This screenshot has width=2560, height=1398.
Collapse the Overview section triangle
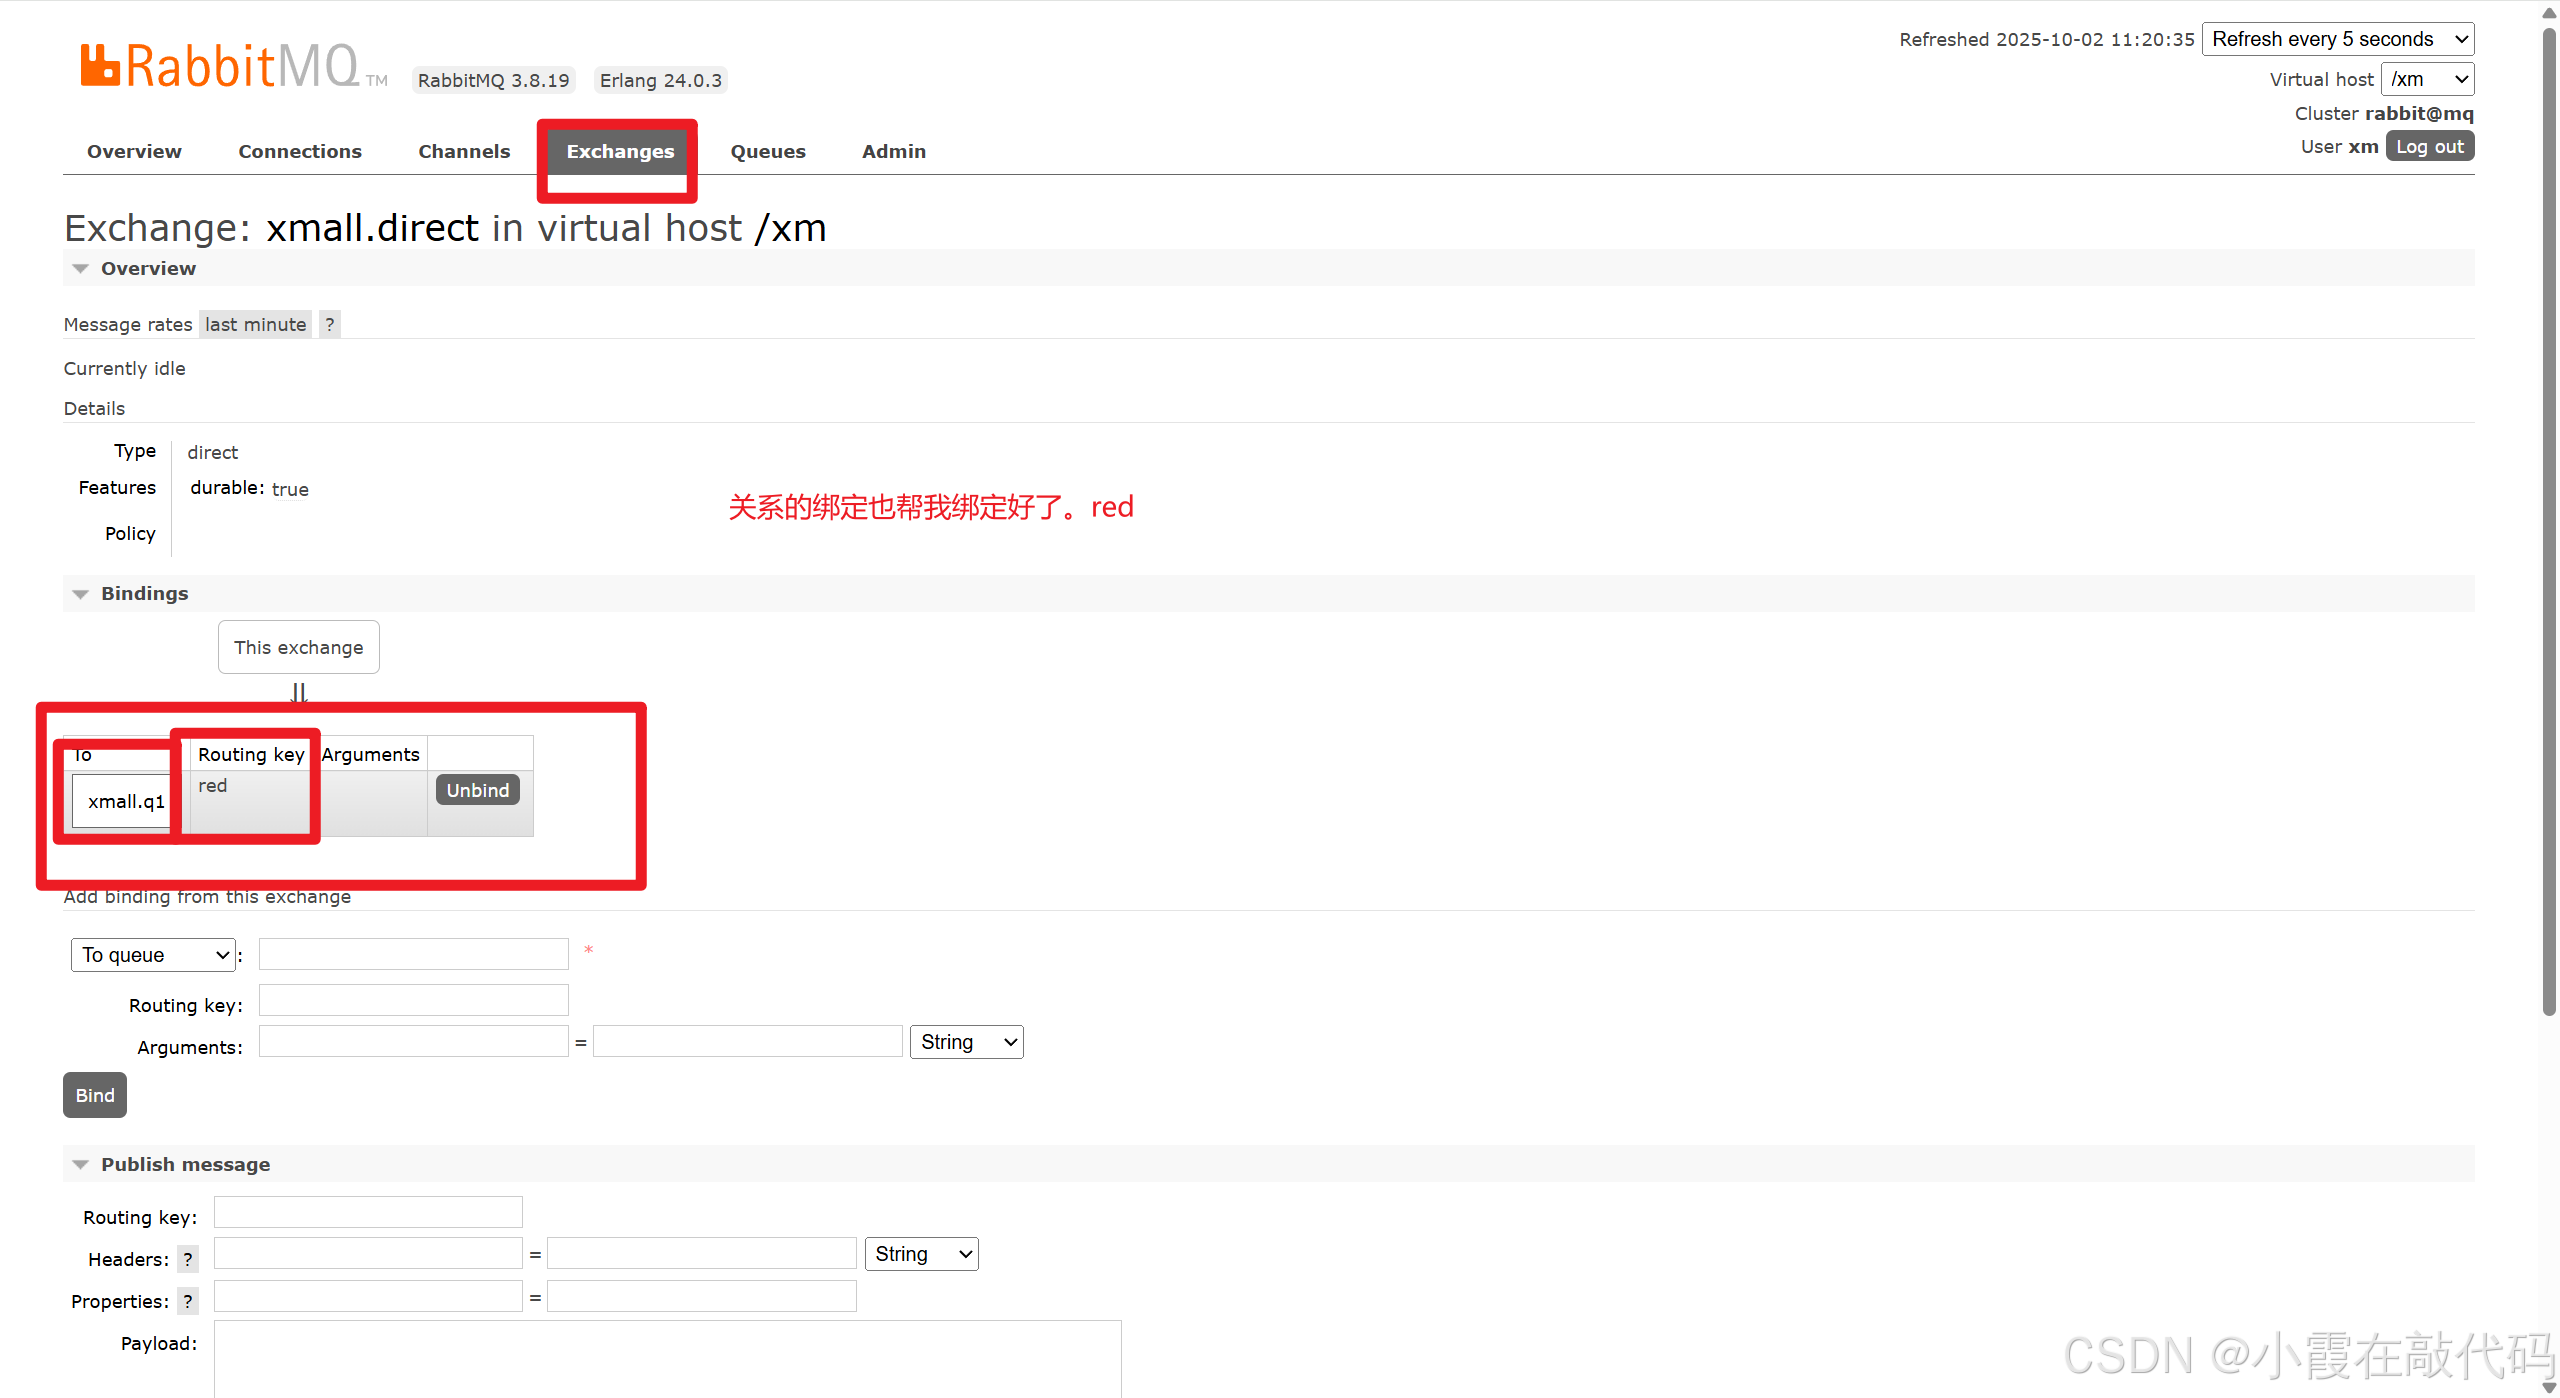(81, 268)
